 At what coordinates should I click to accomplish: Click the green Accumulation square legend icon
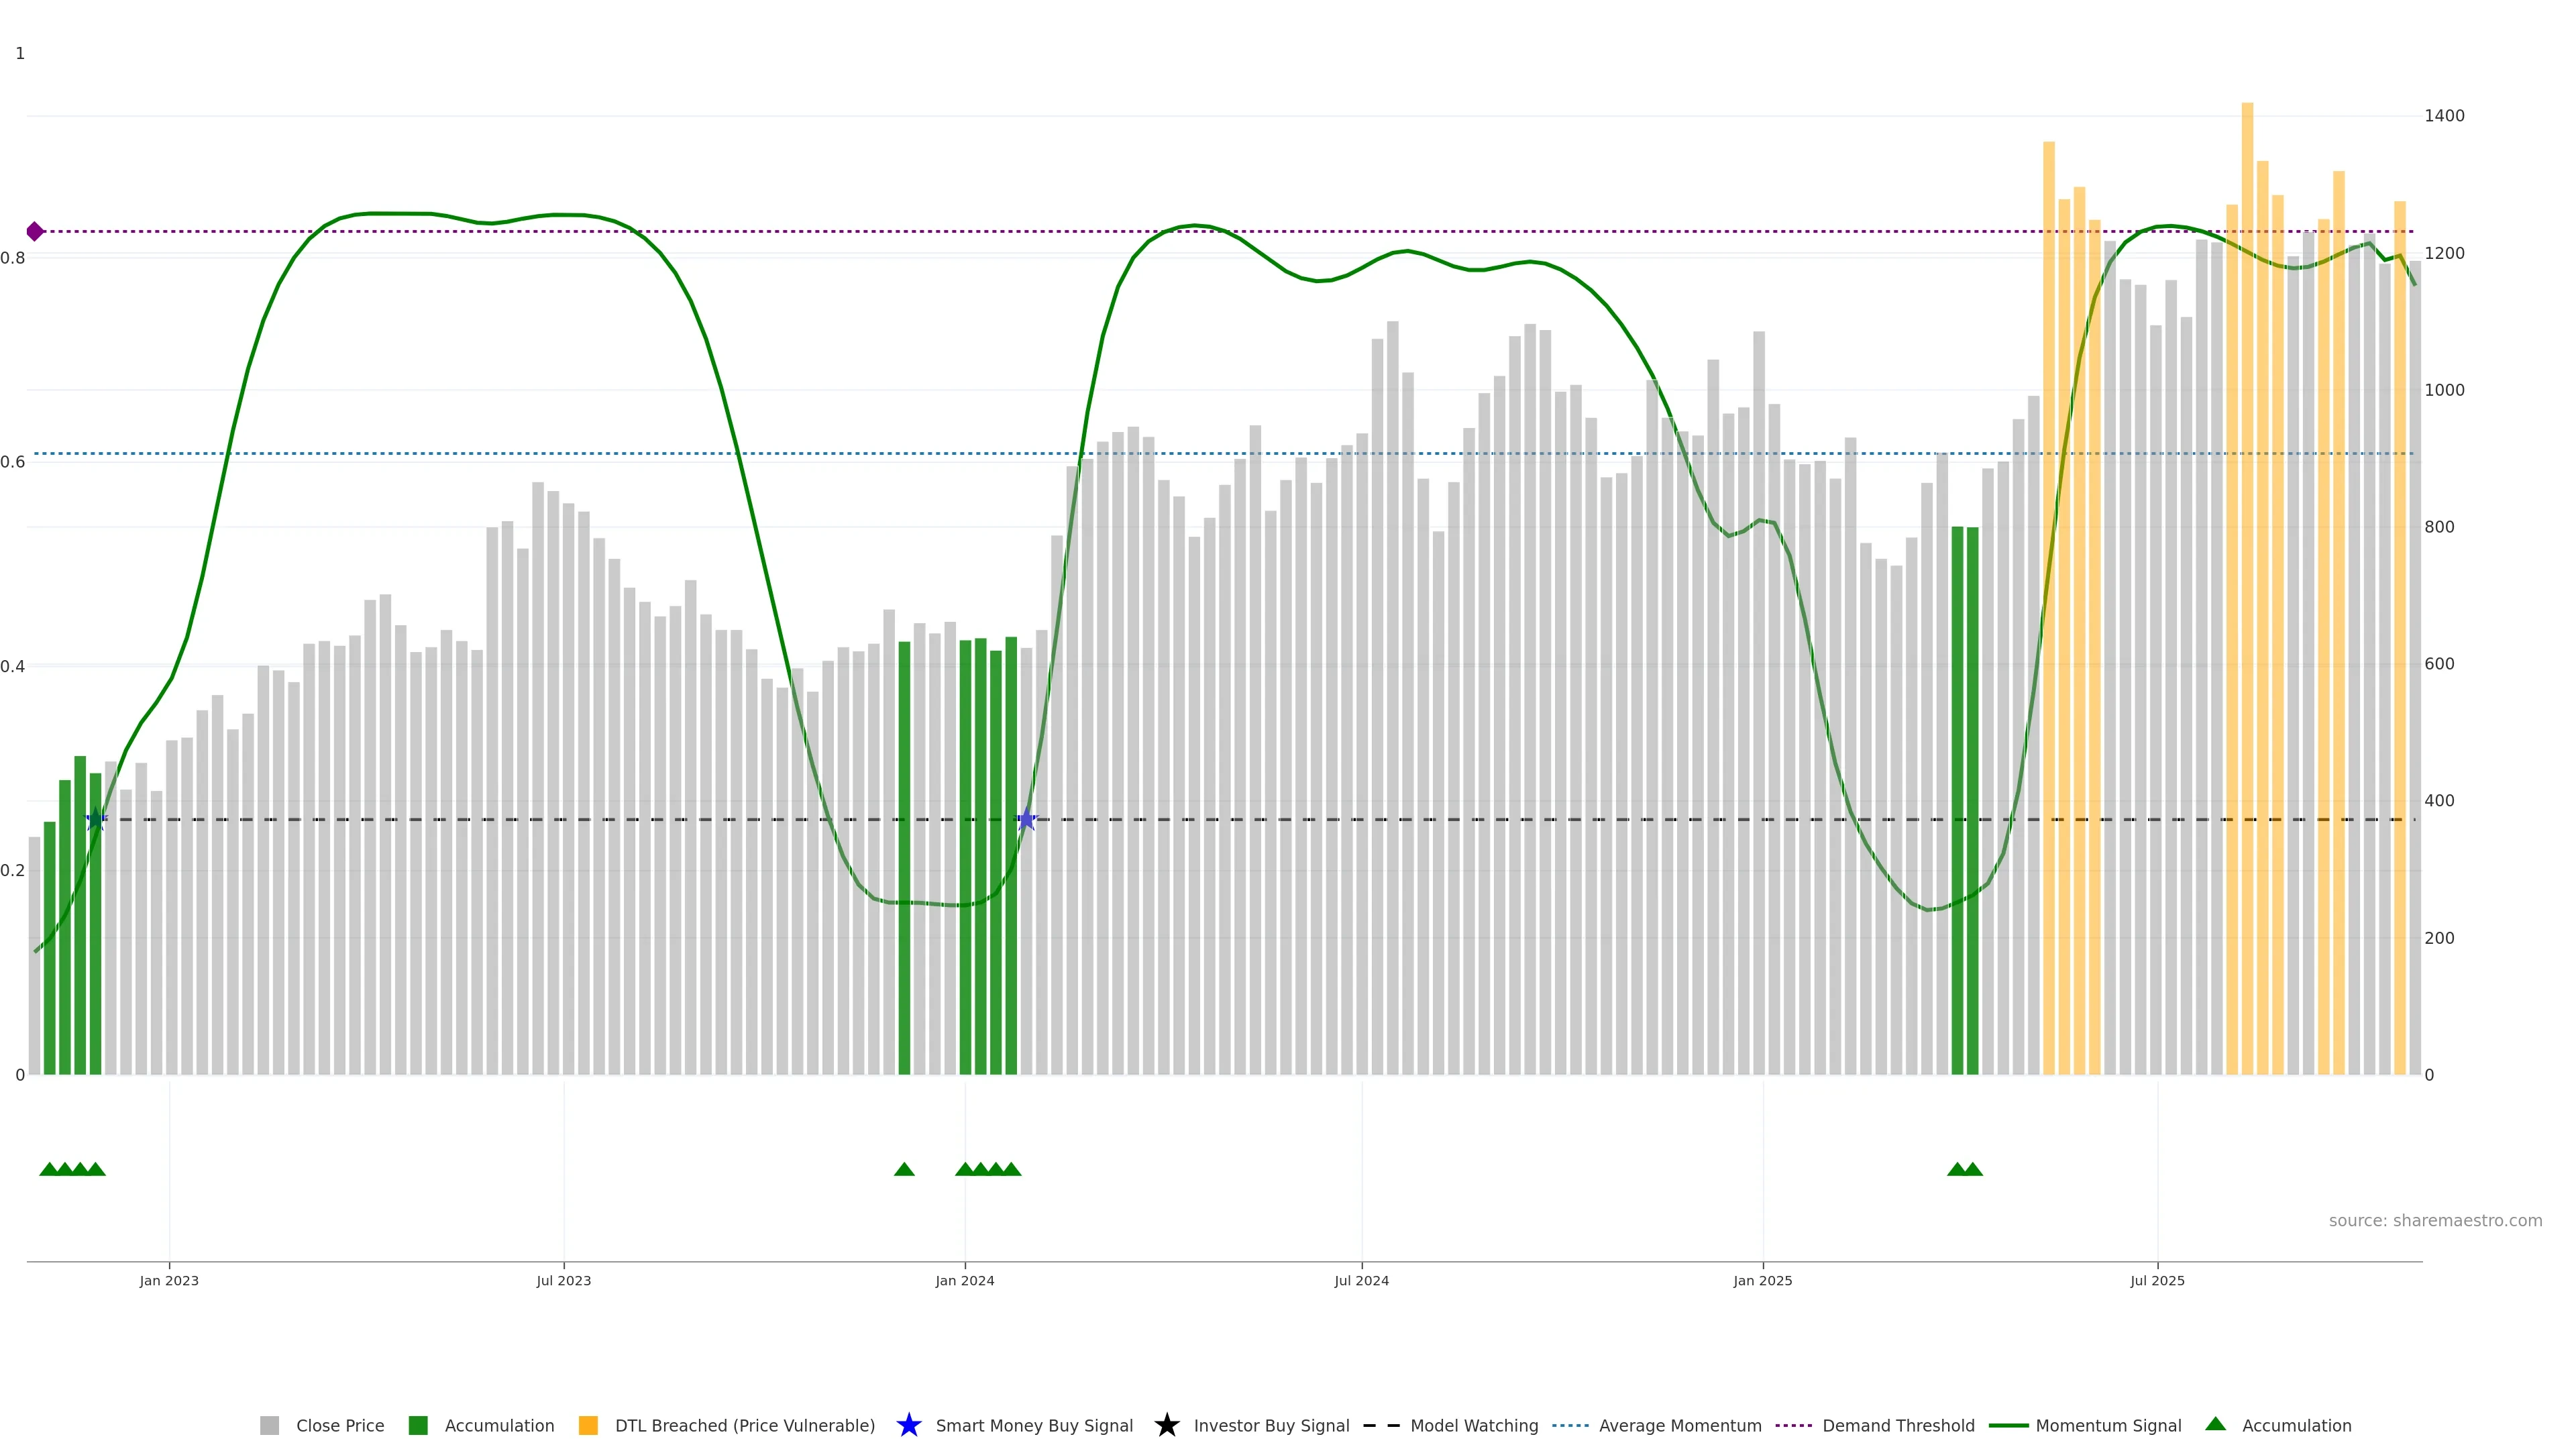pyautogui.click(x=418, y=1425)
